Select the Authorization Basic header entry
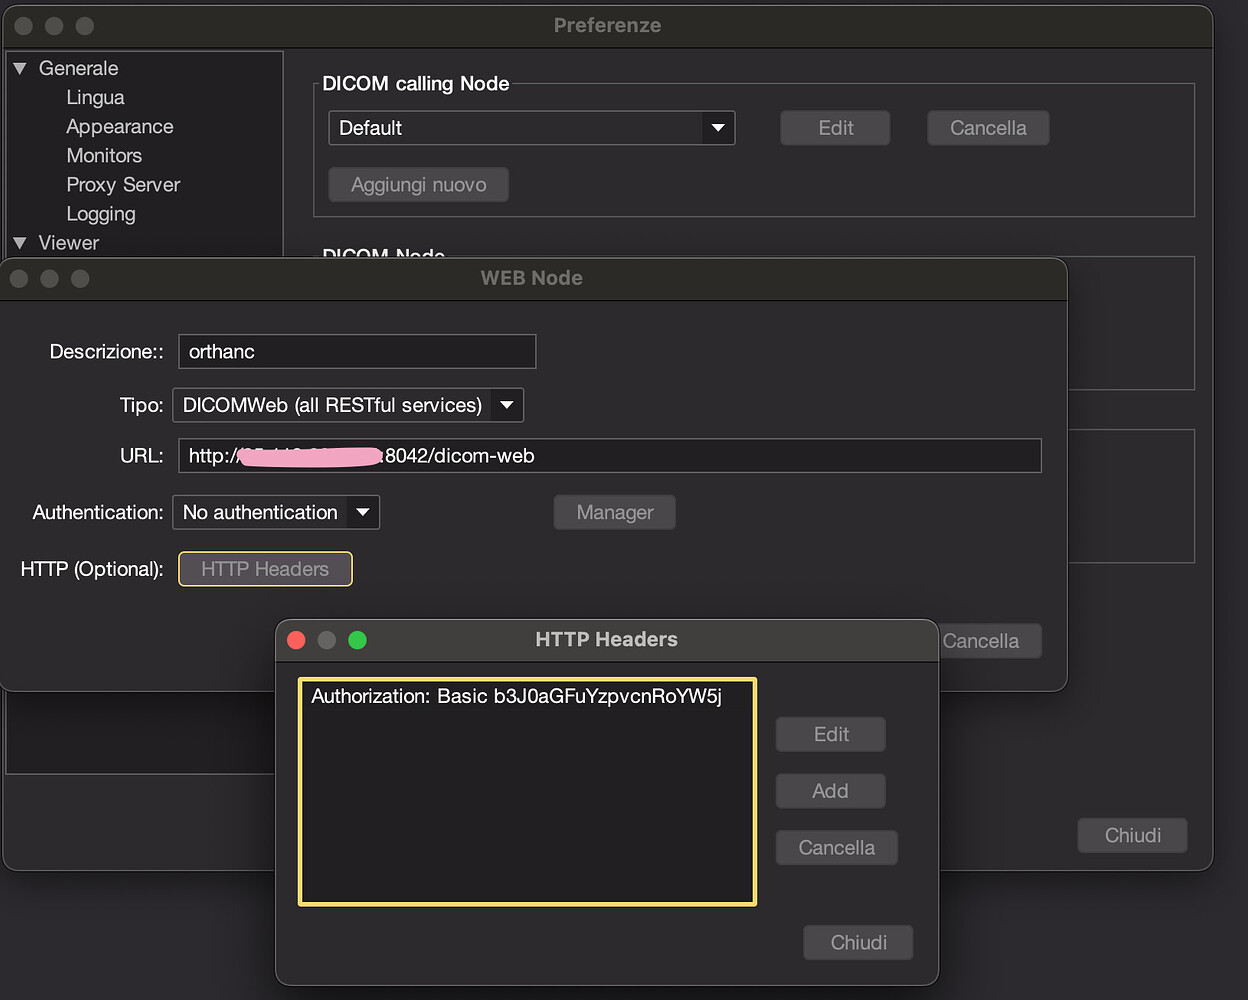 pyautogui.click(x=516, y=697)
